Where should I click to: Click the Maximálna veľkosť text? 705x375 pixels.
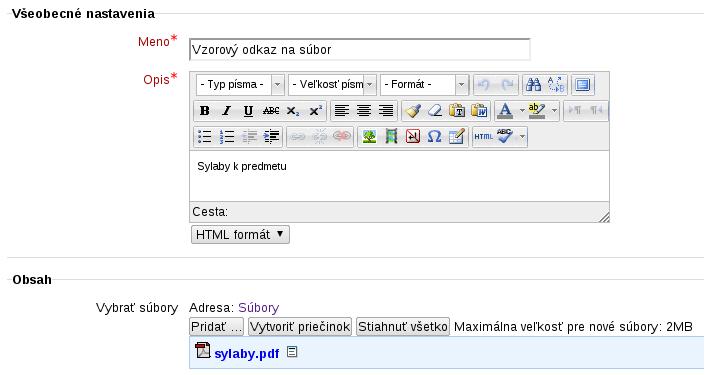pyautogui.click(x=573, y=326)
